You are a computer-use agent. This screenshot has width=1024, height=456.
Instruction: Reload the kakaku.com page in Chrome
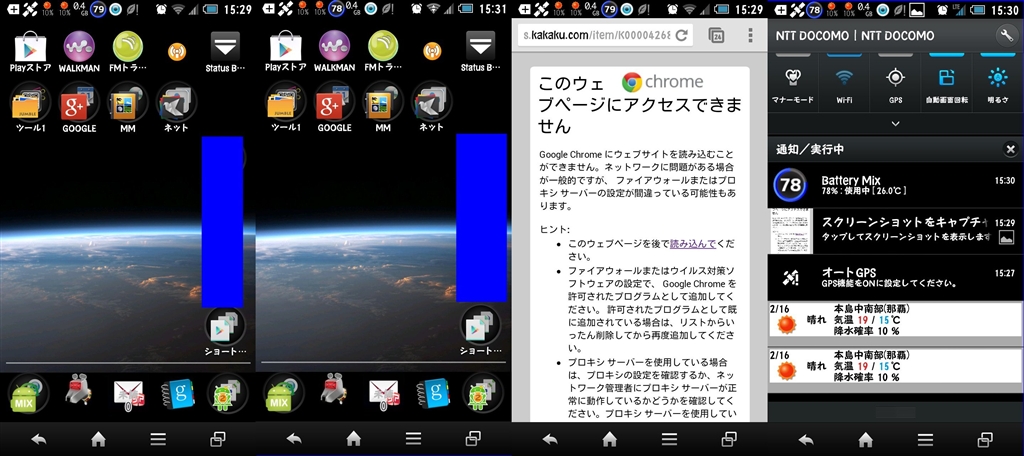click(x=681, y=35)
